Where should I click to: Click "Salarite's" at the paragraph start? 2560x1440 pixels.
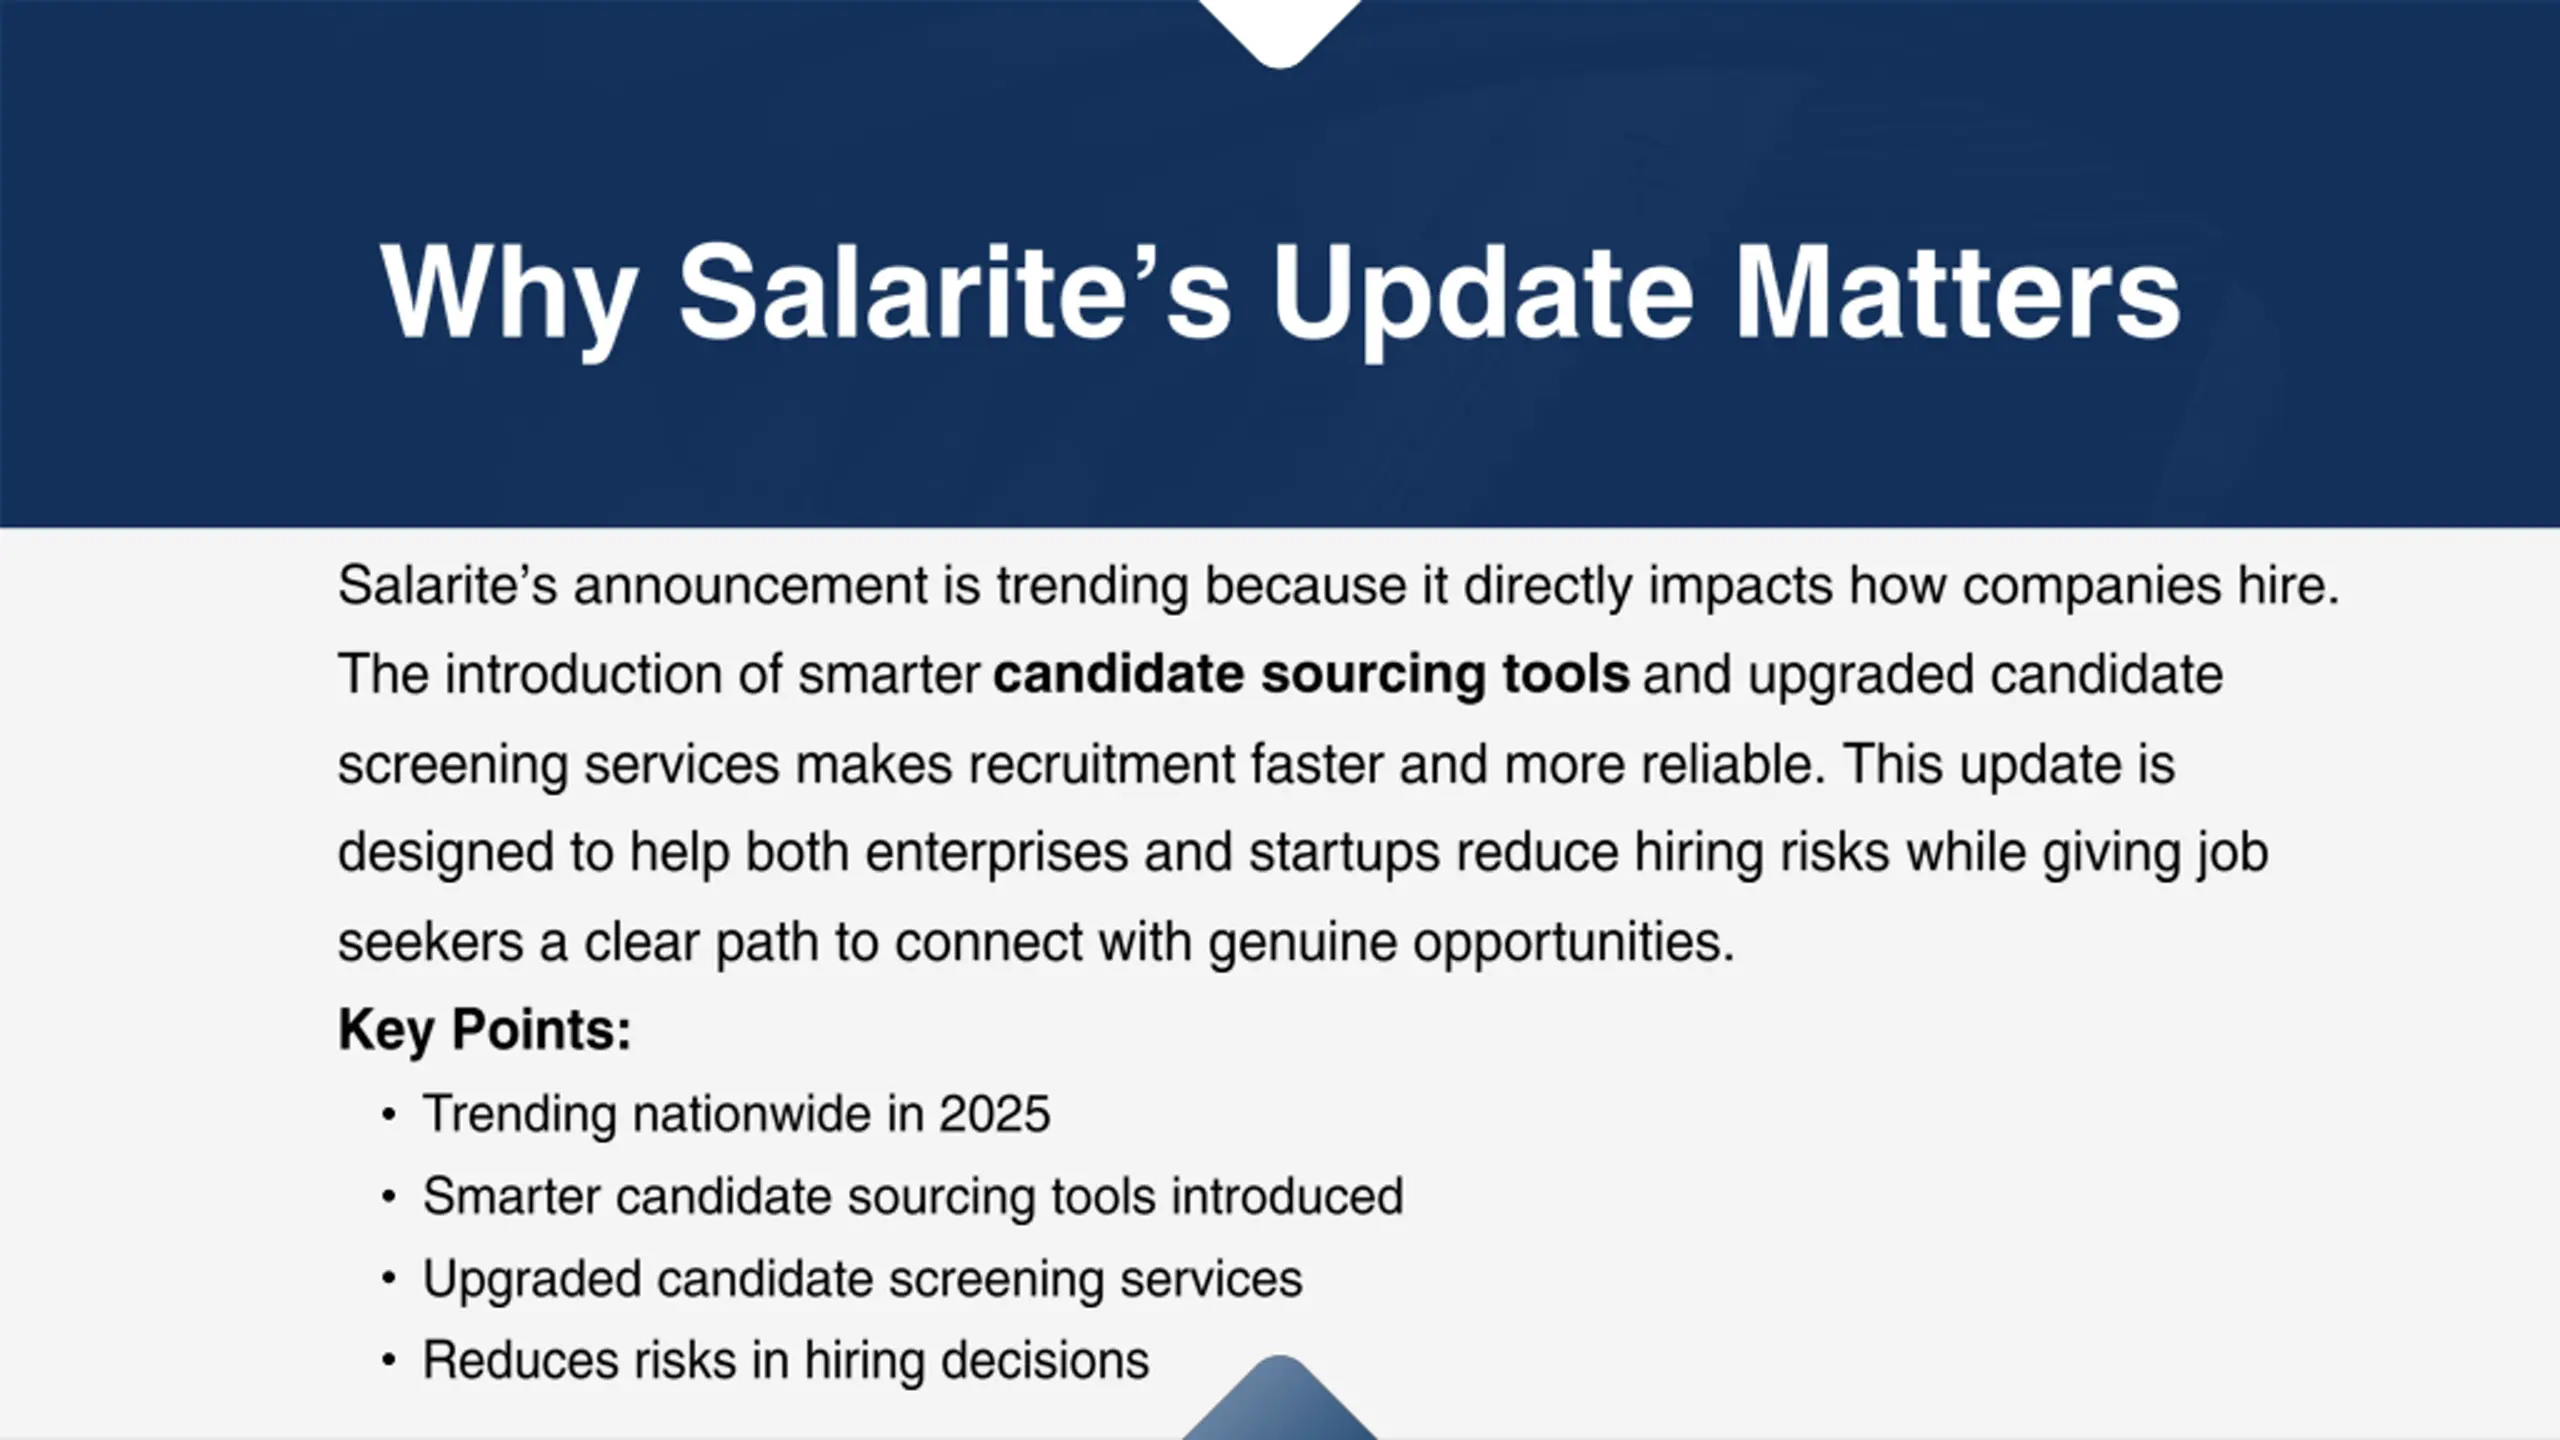447,585
